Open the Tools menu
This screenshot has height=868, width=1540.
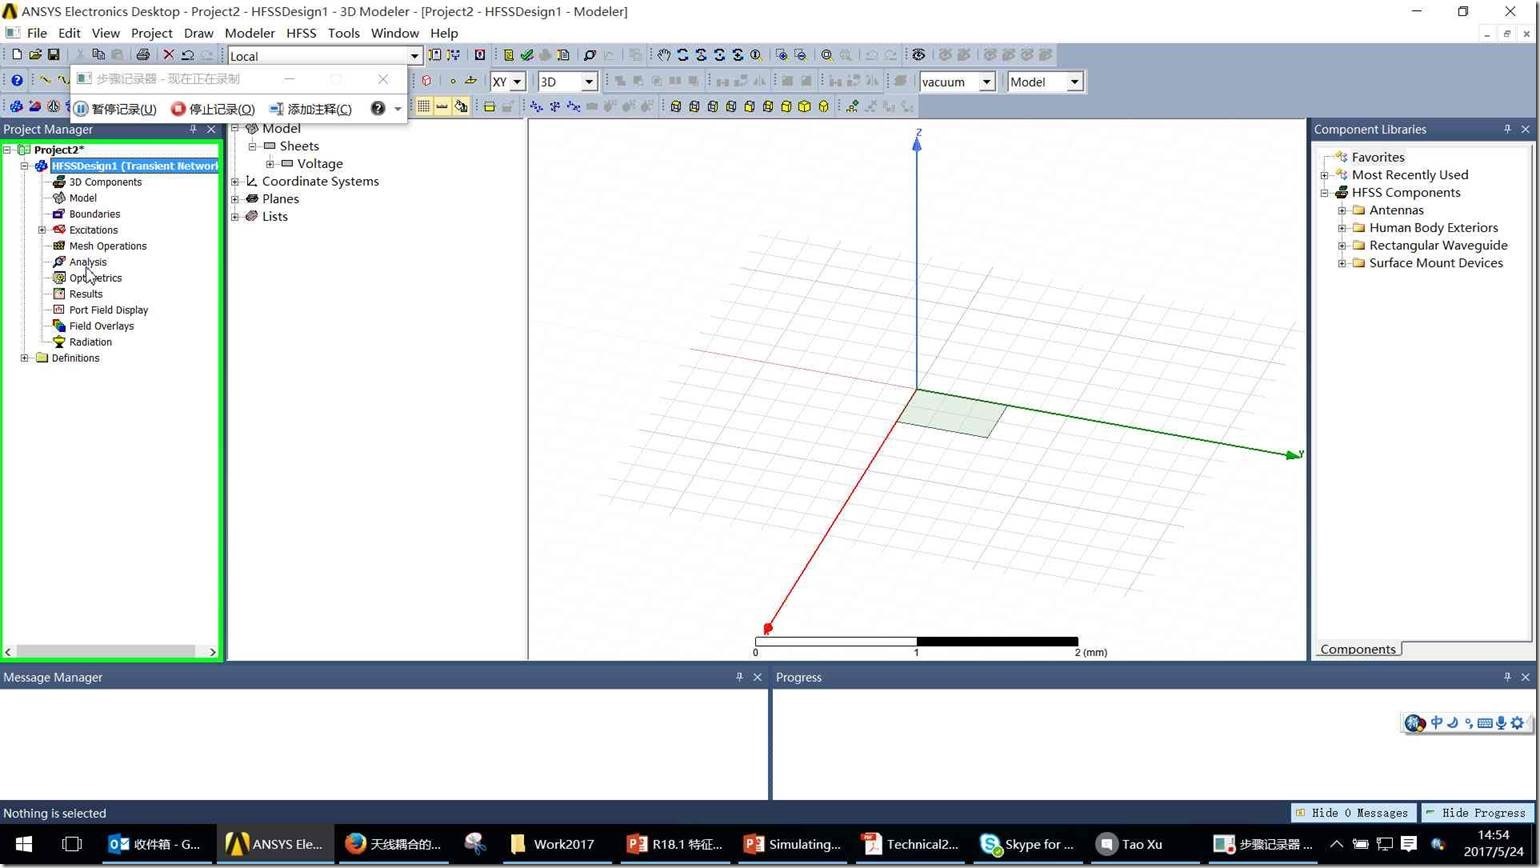(x=343, y=33)
